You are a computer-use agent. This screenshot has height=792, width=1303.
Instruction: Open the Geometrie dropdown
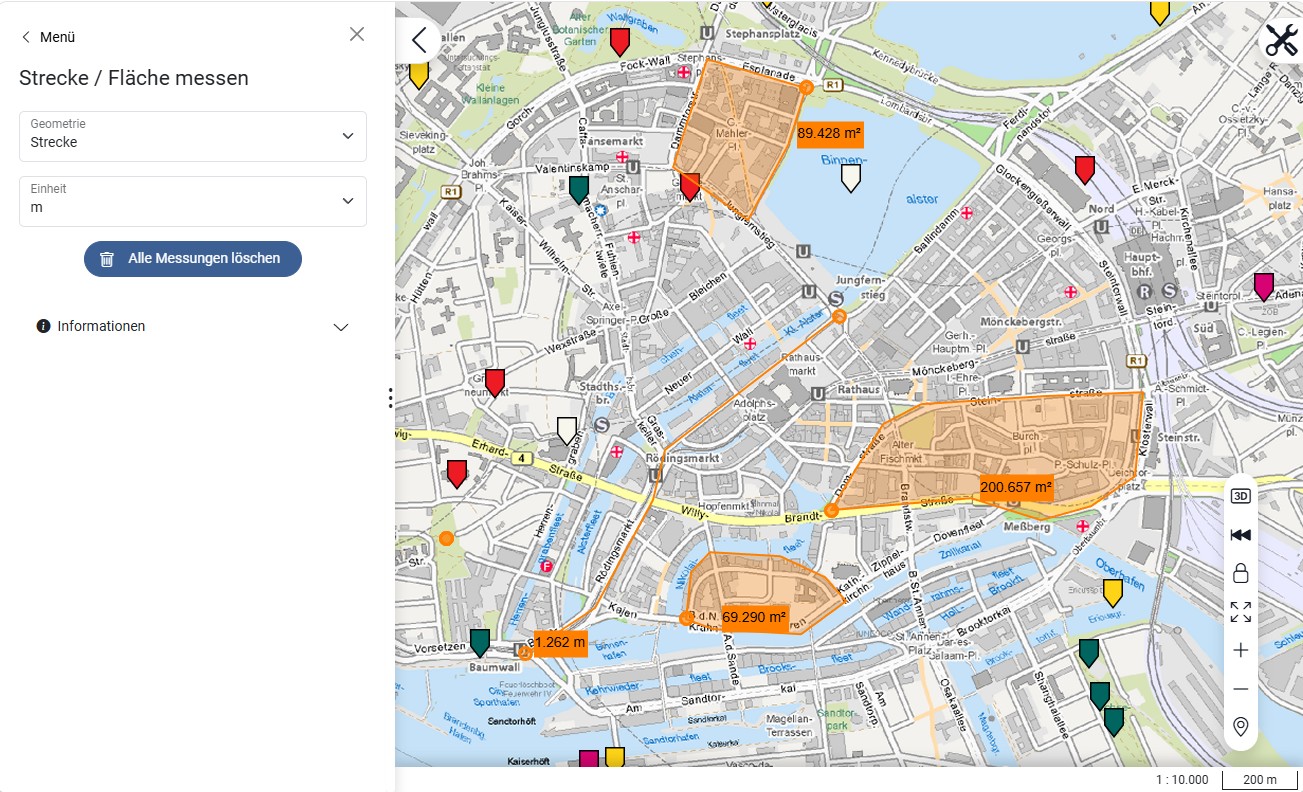coord(193,135)
